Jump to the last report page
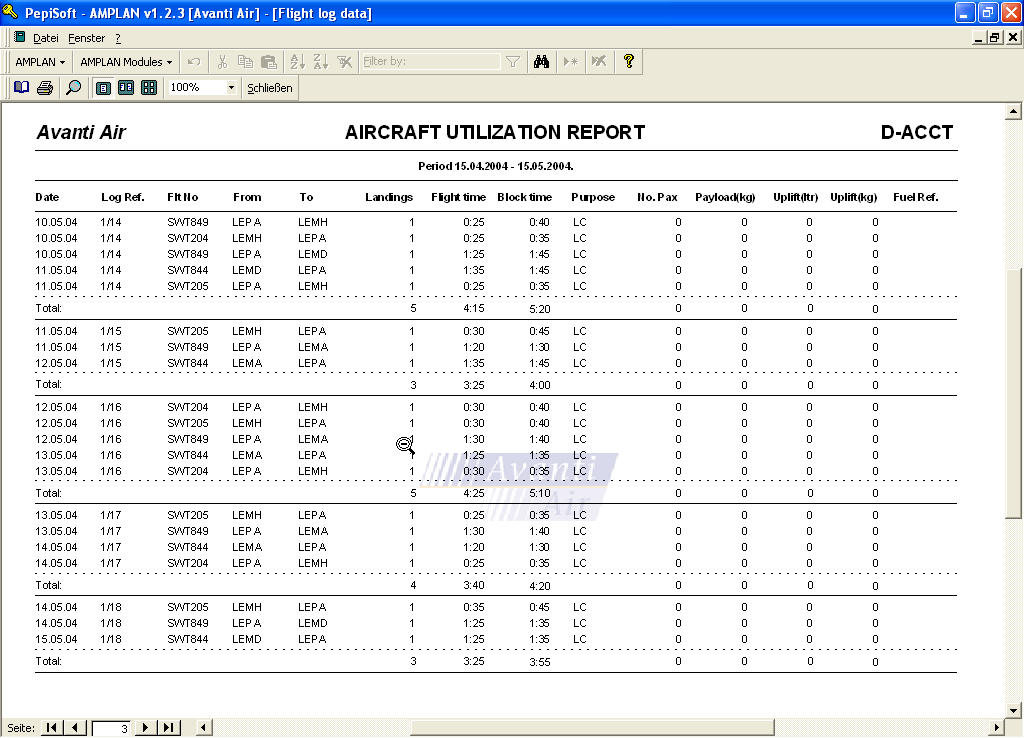The height and width of the screenshot is (738, 1024). click(169, 728)
